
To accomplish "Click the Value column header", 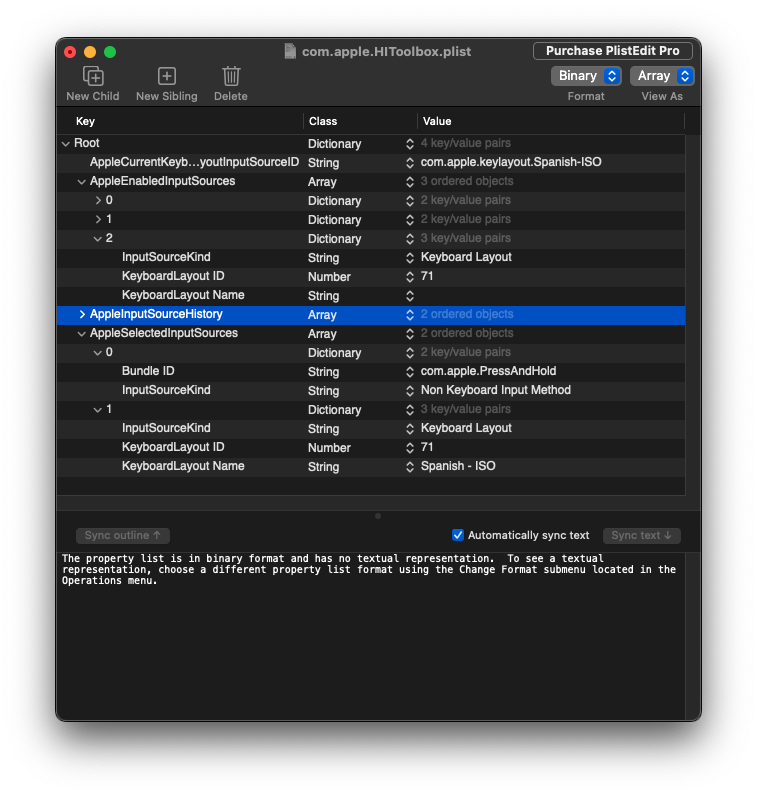I will 437,121.
